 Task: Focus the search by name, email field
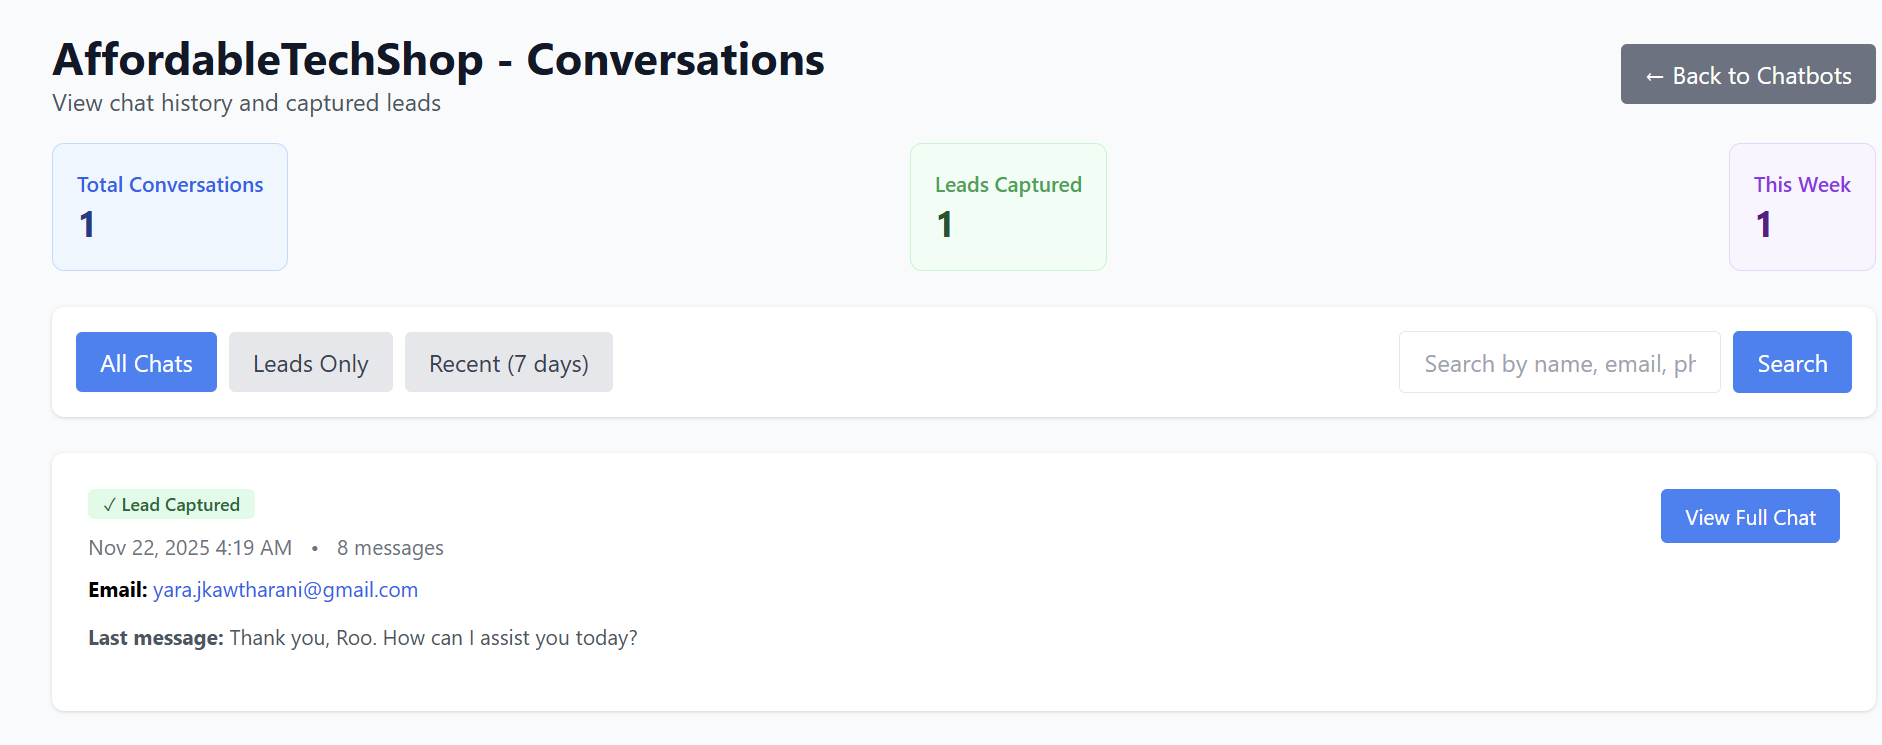(1558, 363)
